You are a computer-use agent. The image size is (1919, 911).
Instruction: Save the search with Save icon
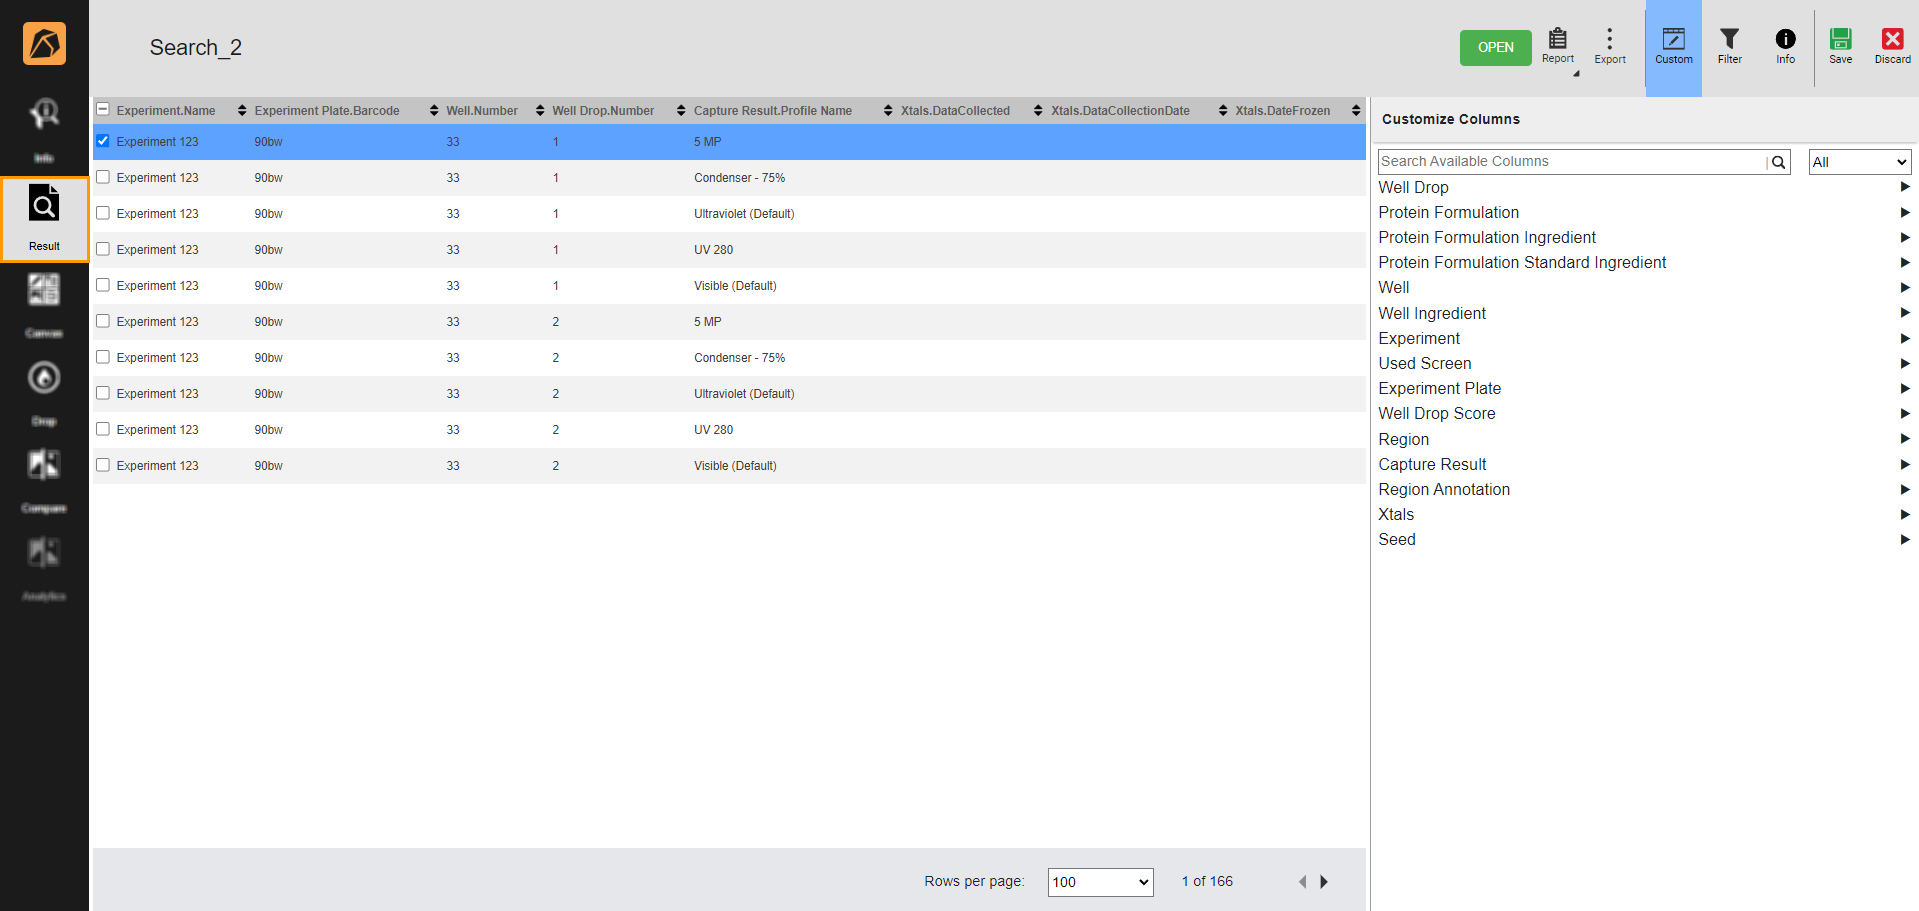coord(1840,47)
